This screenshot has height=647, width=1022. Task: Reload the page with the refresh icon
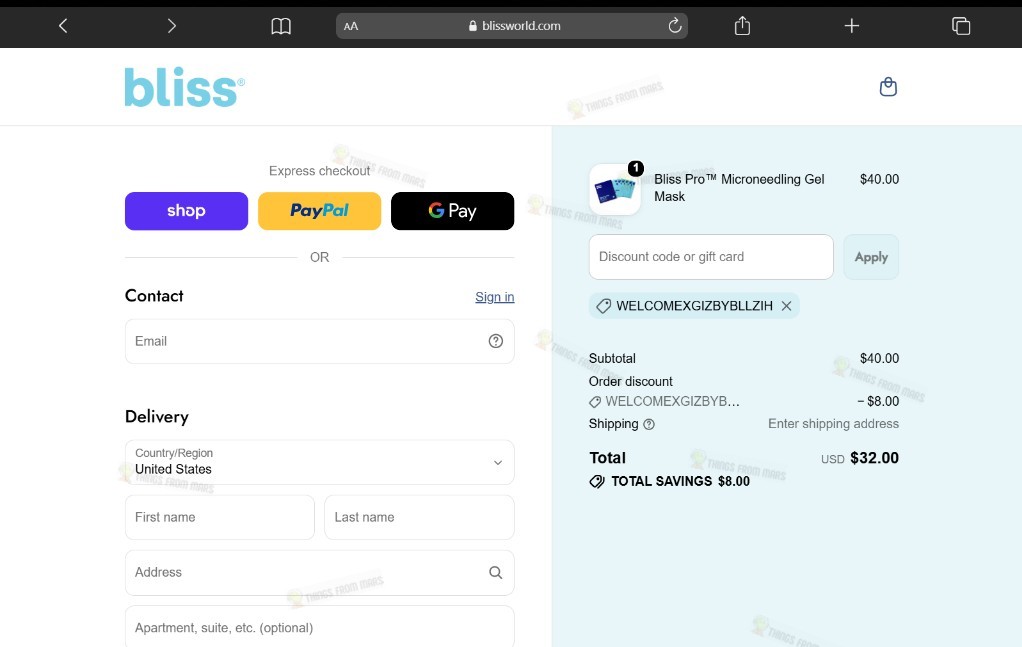pos(675,25)
